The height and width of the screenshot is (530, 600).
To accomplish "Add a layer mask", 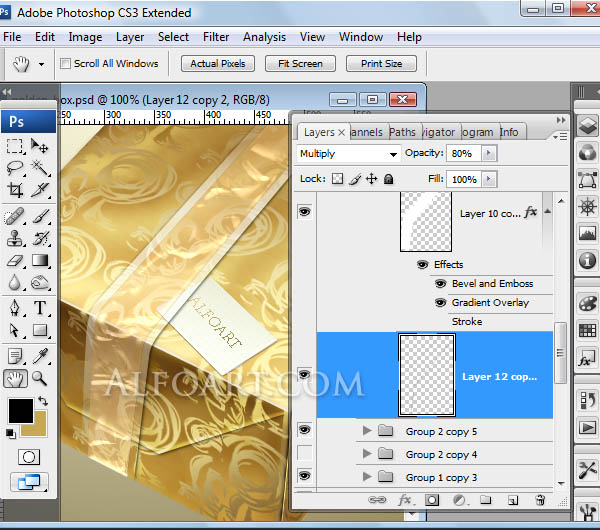I will coord(432,500).
